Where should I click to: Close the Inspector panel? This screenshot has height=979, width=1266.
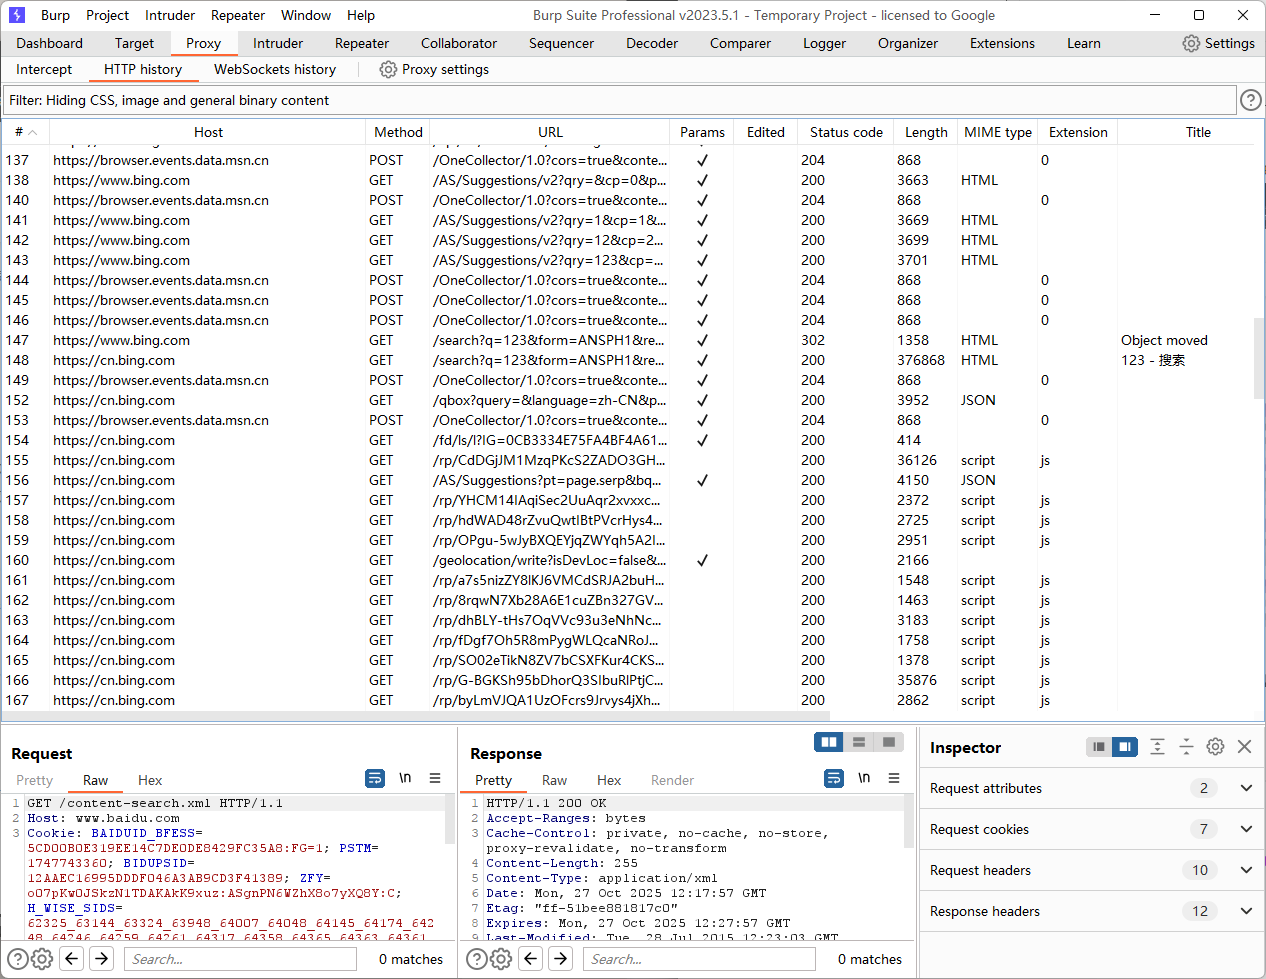[x=1245, y=747]
